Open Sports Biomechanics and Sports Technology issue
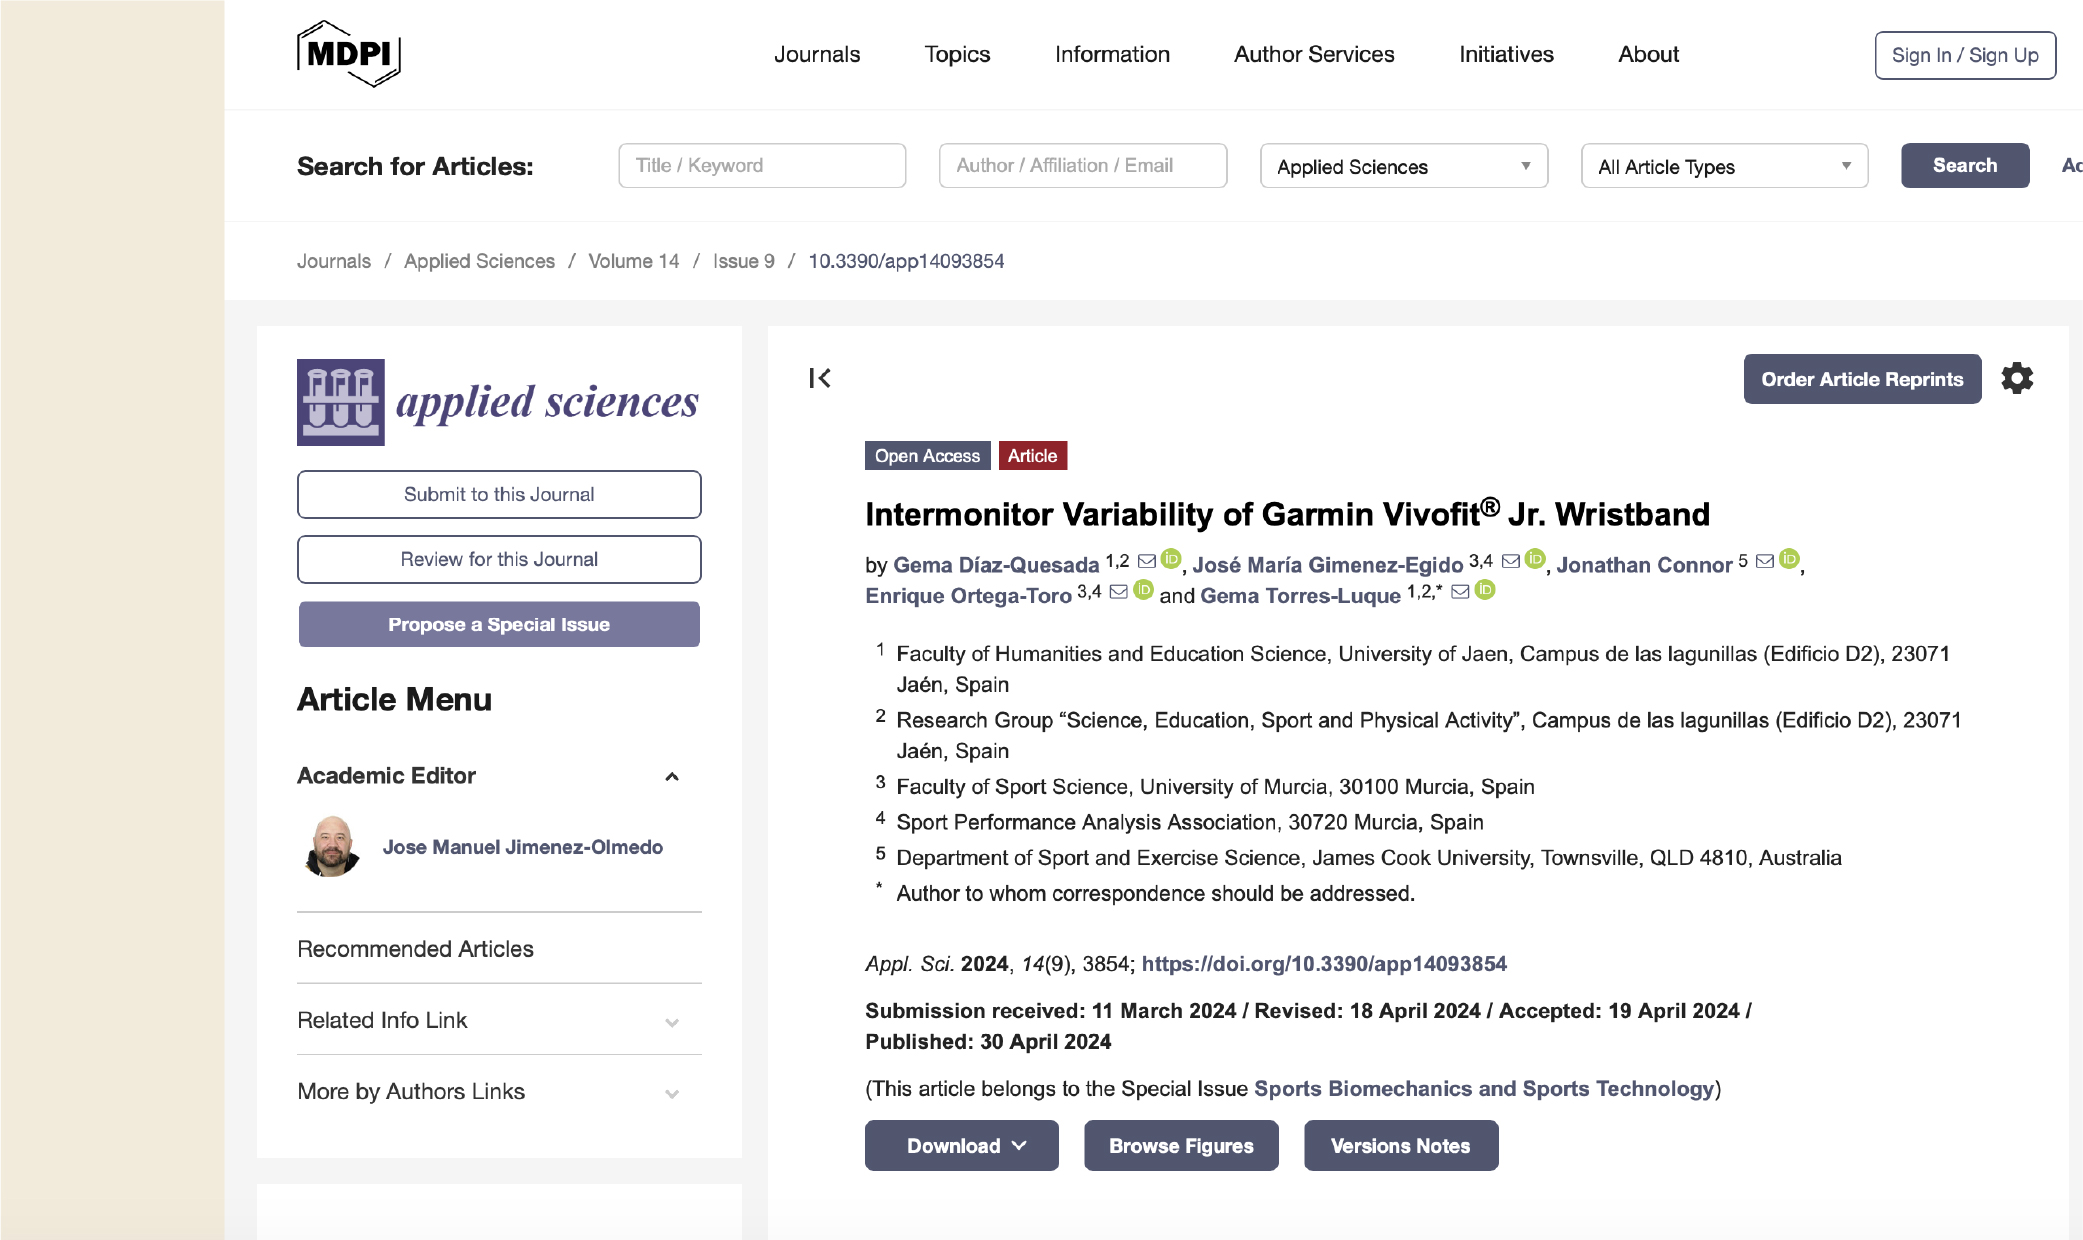Screen dimensions: 2083x1240 pyautogui.click(x=1484, y=1089)
